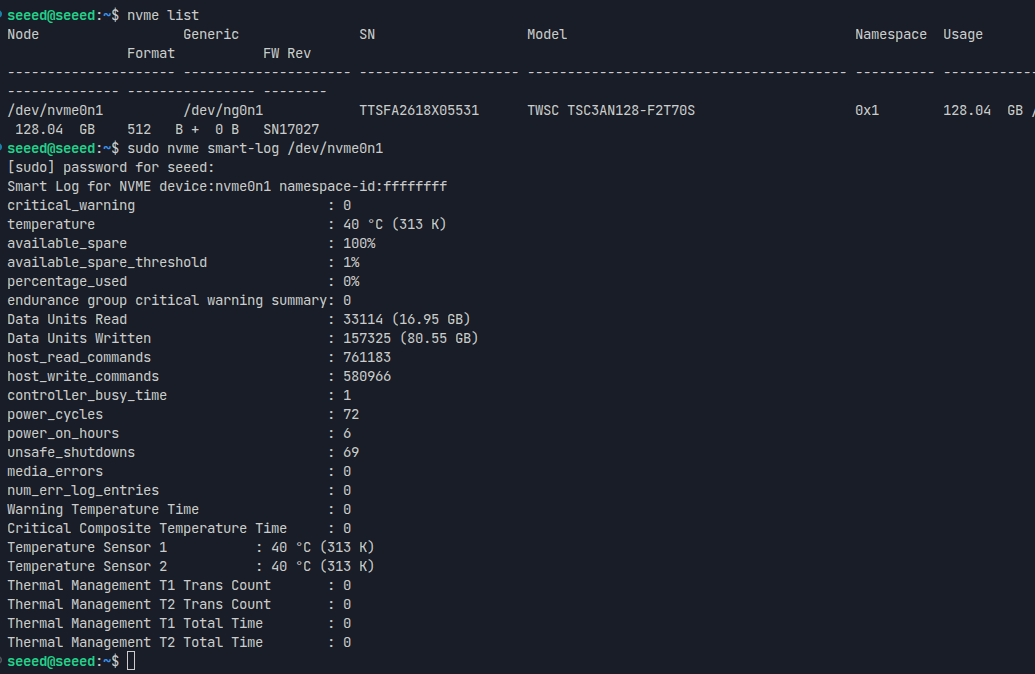Image resolution: width=1035 pixels, height=674 pixels.
Task: Click the model name TWSC TSC3AN128-F2T70S
Action: coord(611,110)
